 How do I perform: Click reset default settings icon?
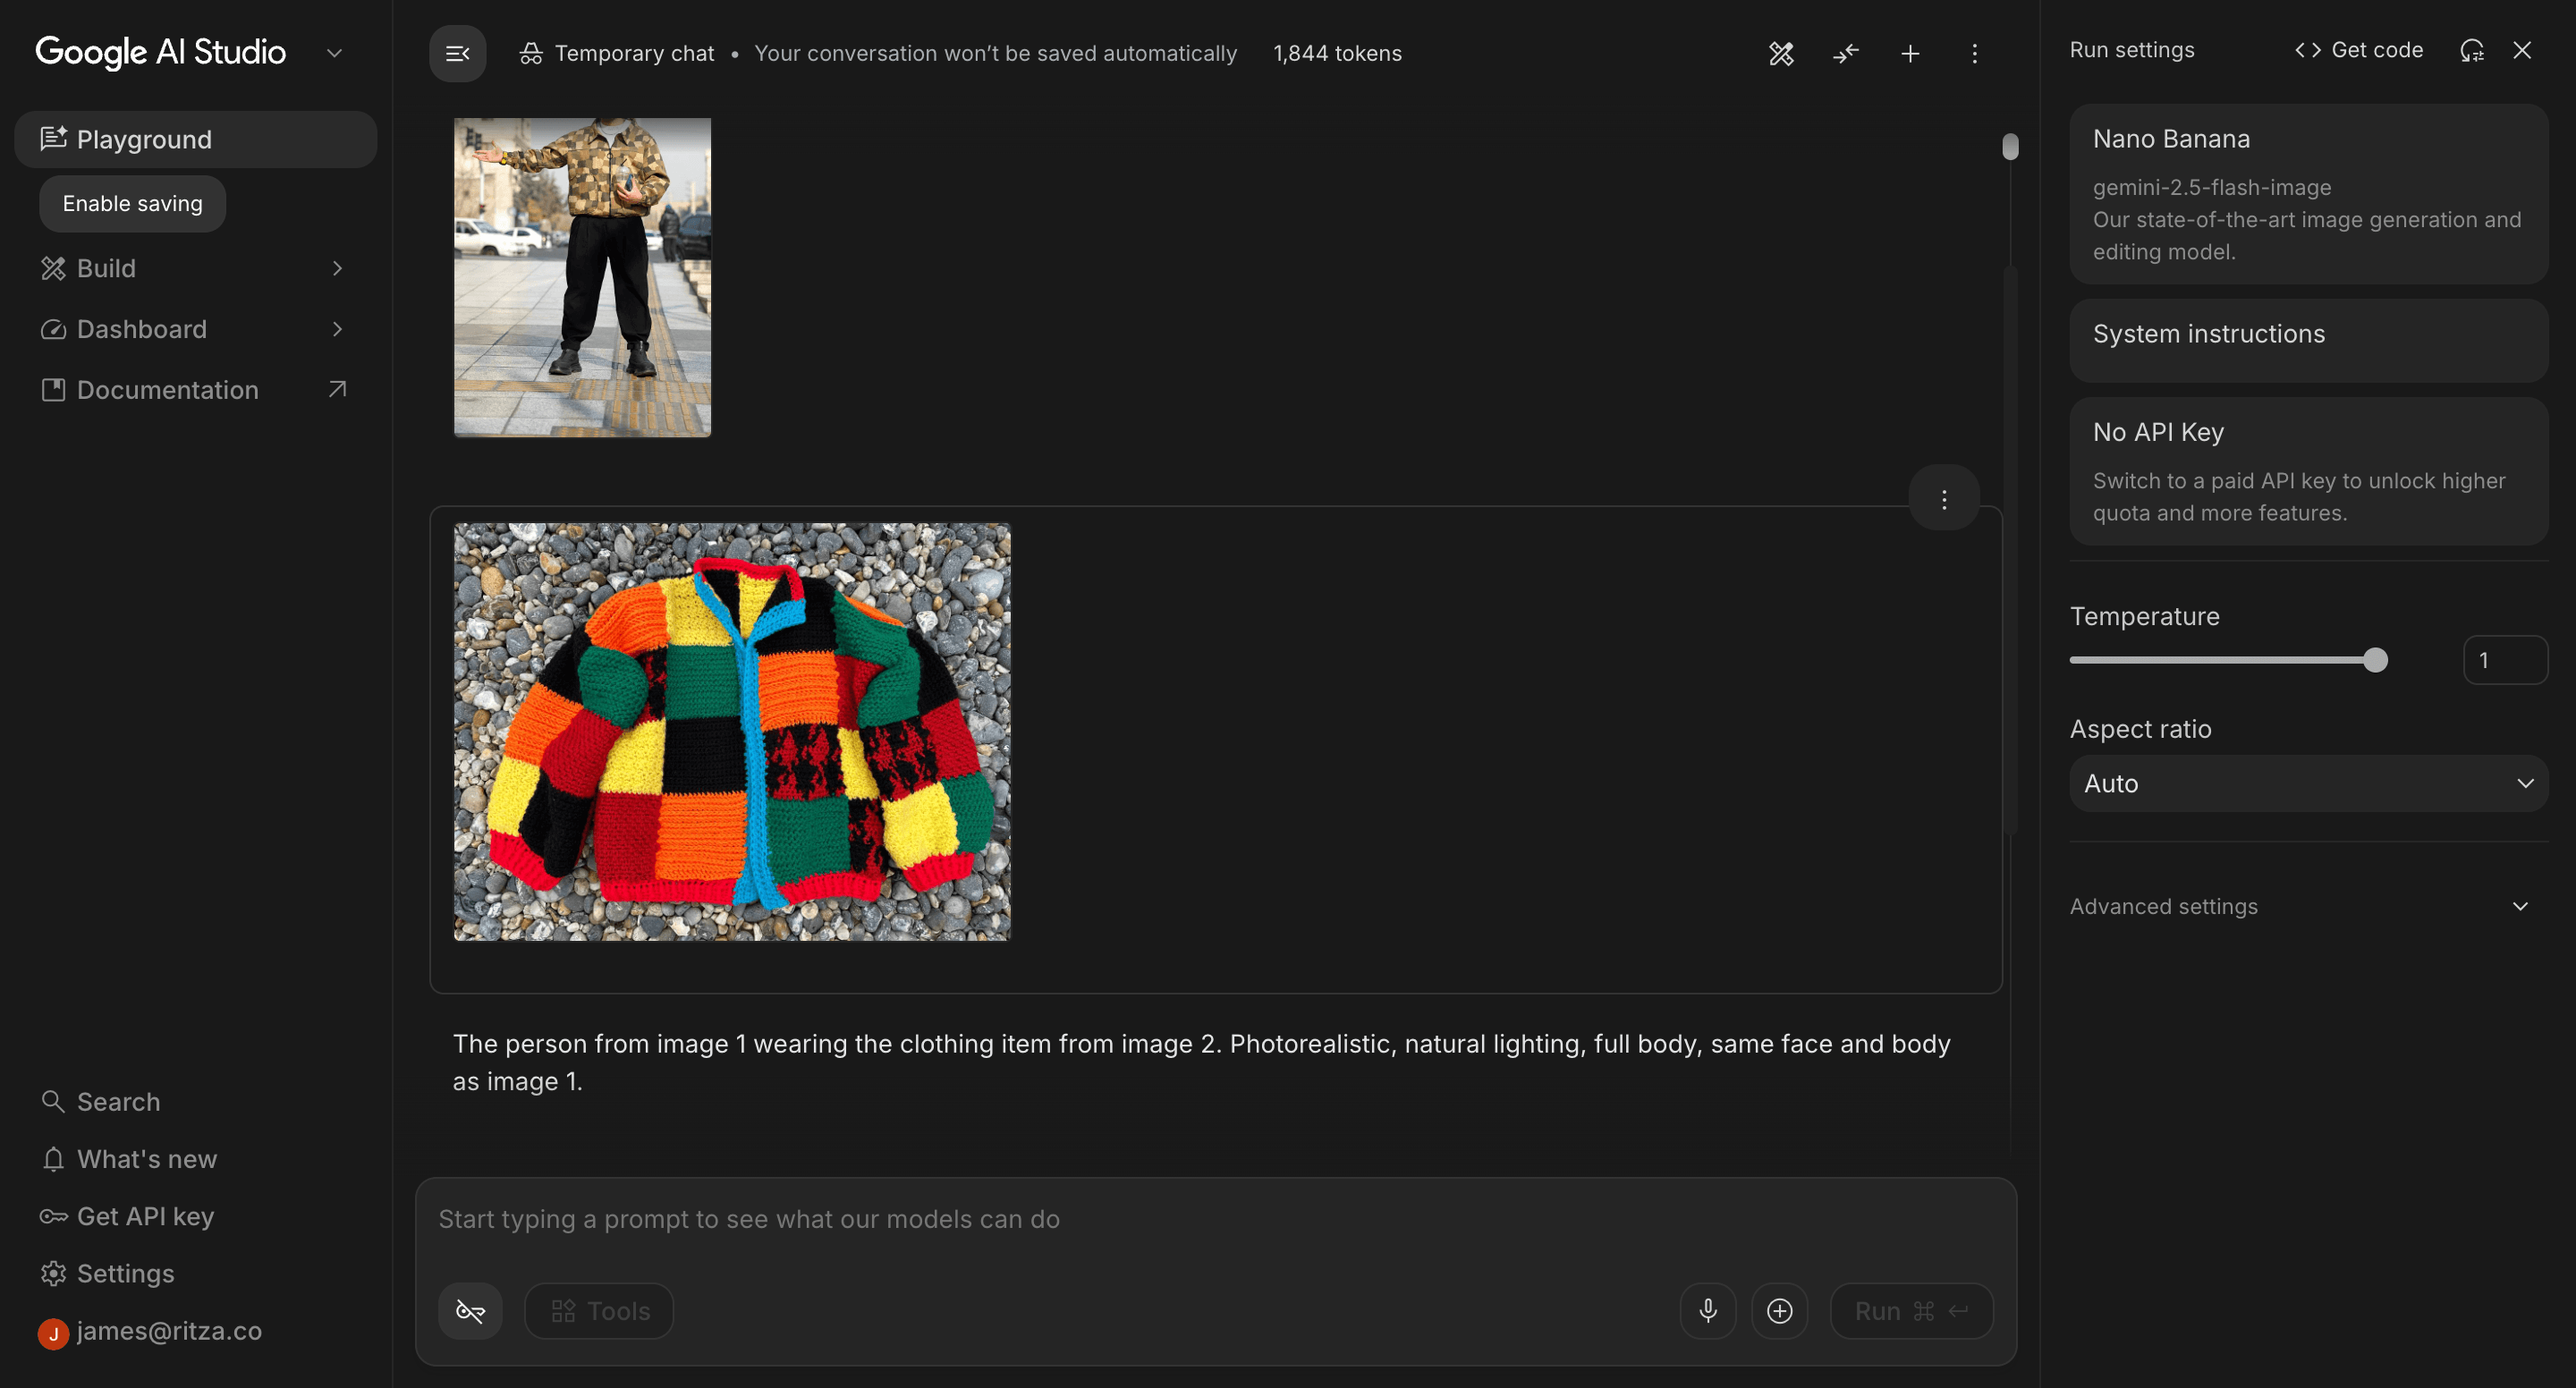(2471, 50)
